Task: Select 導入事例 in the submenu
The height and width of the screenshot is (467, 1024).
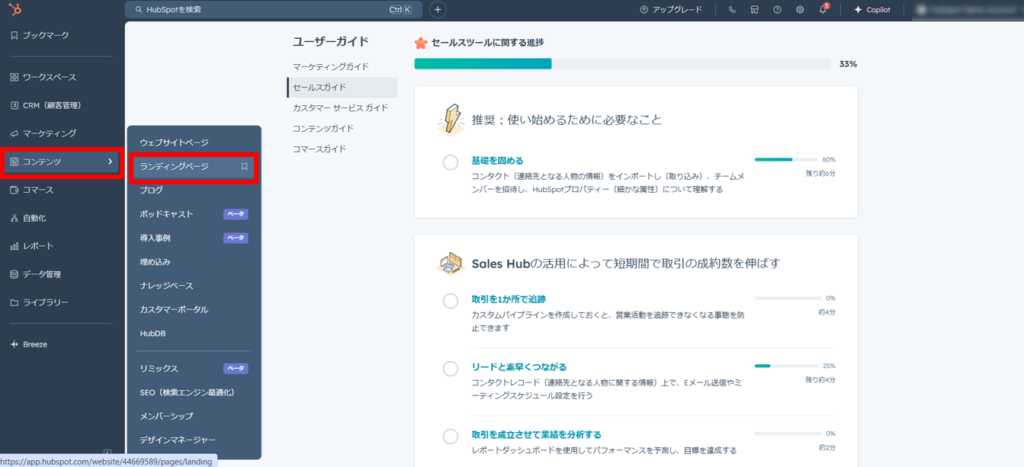Action: point(155,238)
